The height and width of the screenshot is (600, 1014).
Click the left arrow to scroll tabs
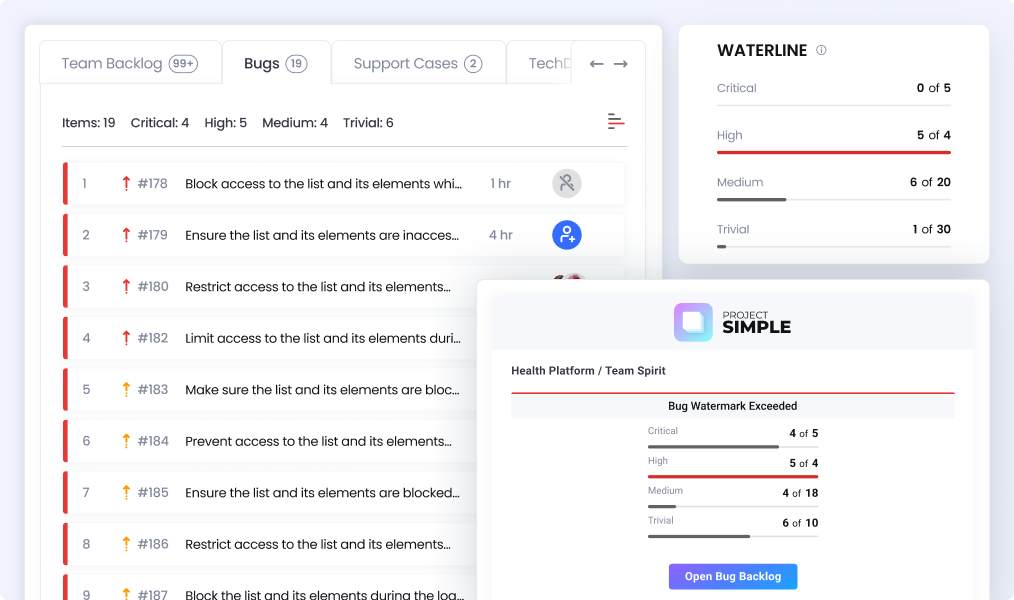596,64
